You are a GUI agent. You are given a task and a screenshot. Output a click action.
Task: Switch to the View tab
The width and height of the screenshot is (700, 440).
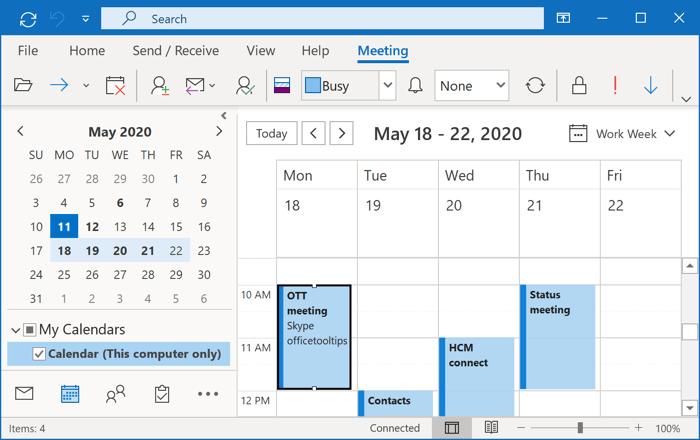pyautogui.click(x=261, y=51)
